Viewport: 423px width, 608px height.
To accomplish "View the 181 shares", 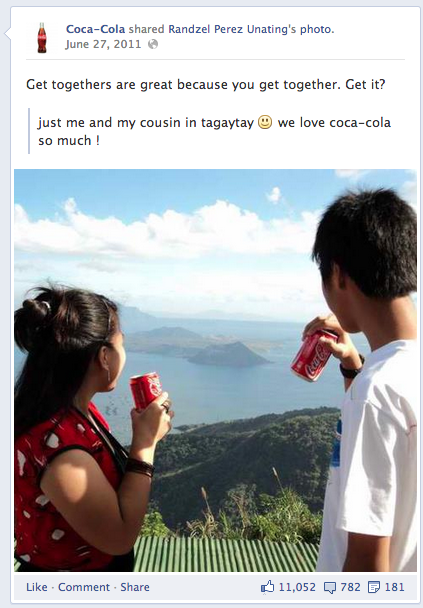I will pos(395,587).
